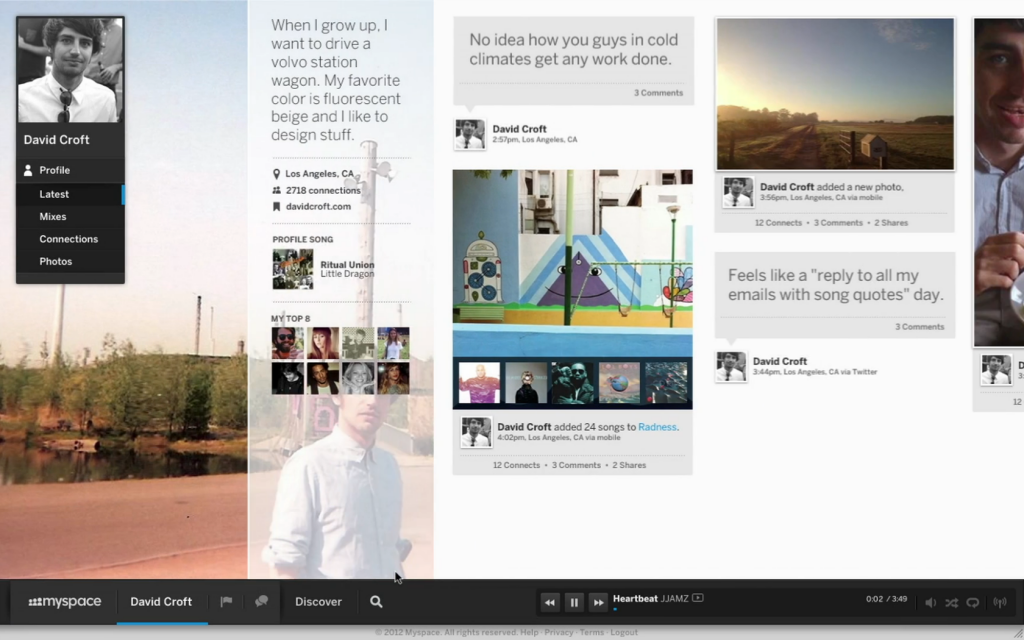Open the Ritual Union song title

pos(347,264)
